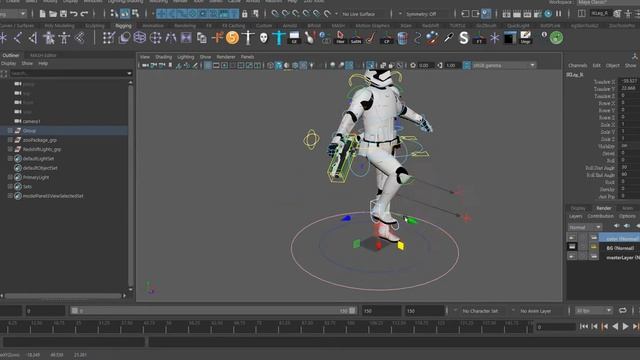The width and height of the screenshot is (640, 360).
Task: Click the Redo arrow icon
Action: 84,14
